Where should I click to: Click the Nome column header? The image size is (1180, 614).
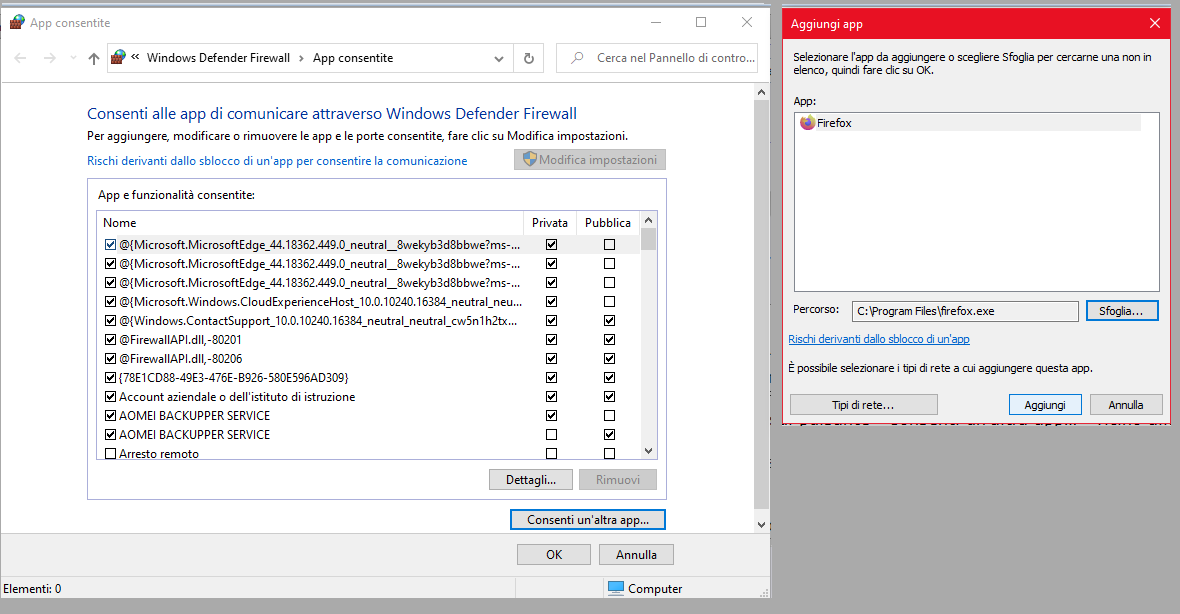[310, 223]
